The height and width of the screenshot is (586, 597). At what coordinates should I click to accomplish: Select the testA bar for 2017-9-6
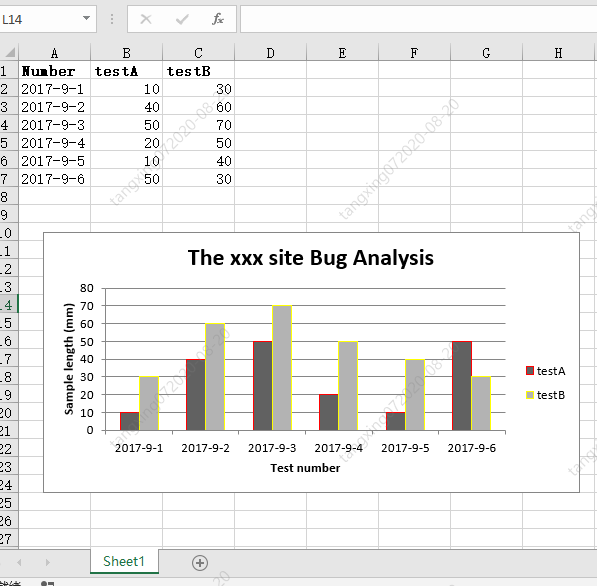tap(462, 386)
